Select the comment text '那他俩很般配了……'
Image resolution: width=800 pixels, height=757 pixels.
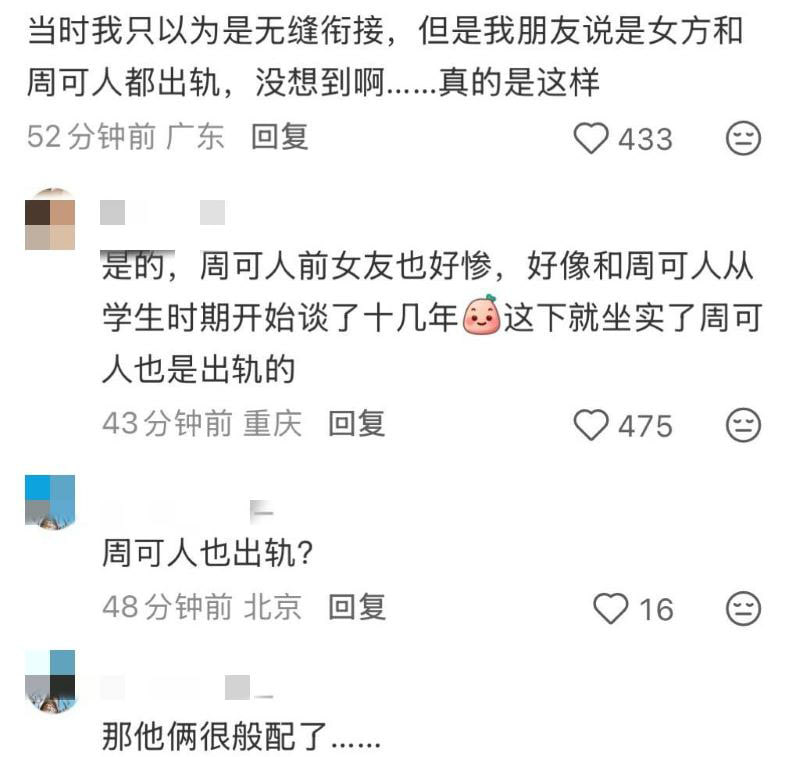tap(241, 737)
